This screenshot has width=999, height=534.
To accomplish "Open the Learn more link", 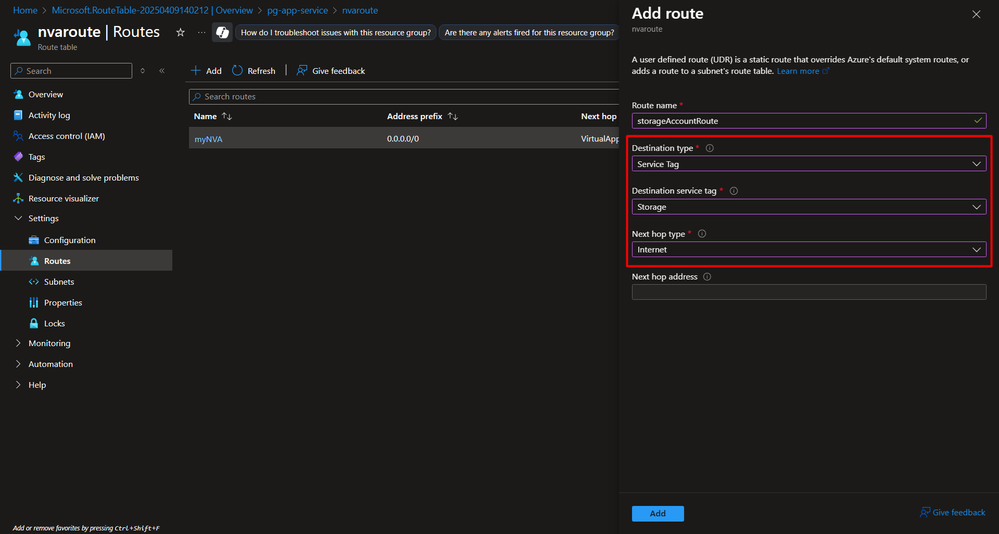I will (798, 71).
